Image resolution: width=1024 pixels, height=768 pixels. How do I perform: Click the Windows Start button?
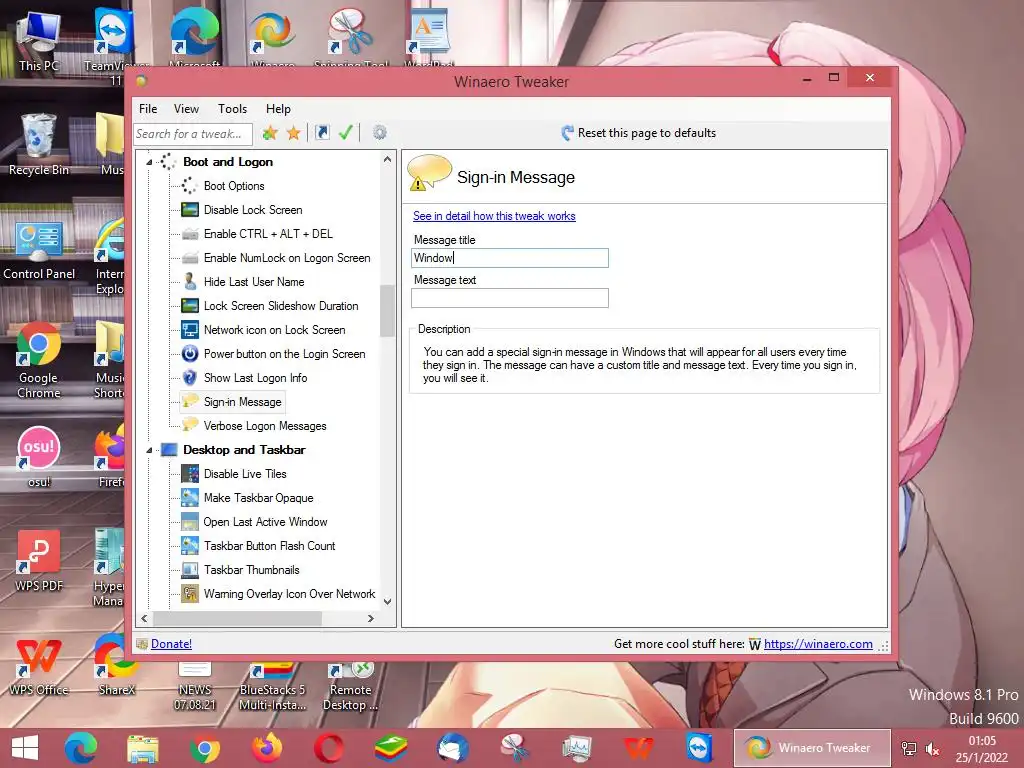(25, 748)
